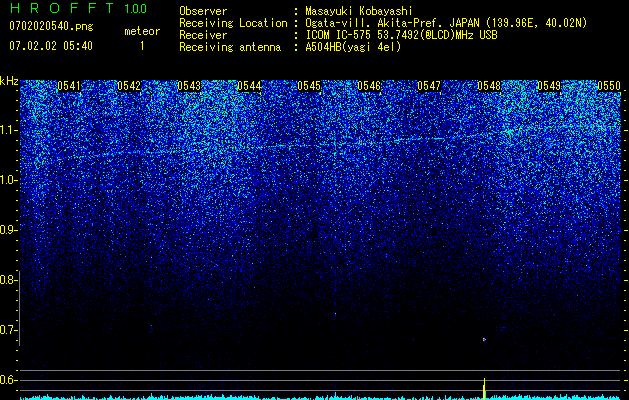This screenshot has width=629, height=400.
Task: Click the 0542 time marker
Action: 129,86
